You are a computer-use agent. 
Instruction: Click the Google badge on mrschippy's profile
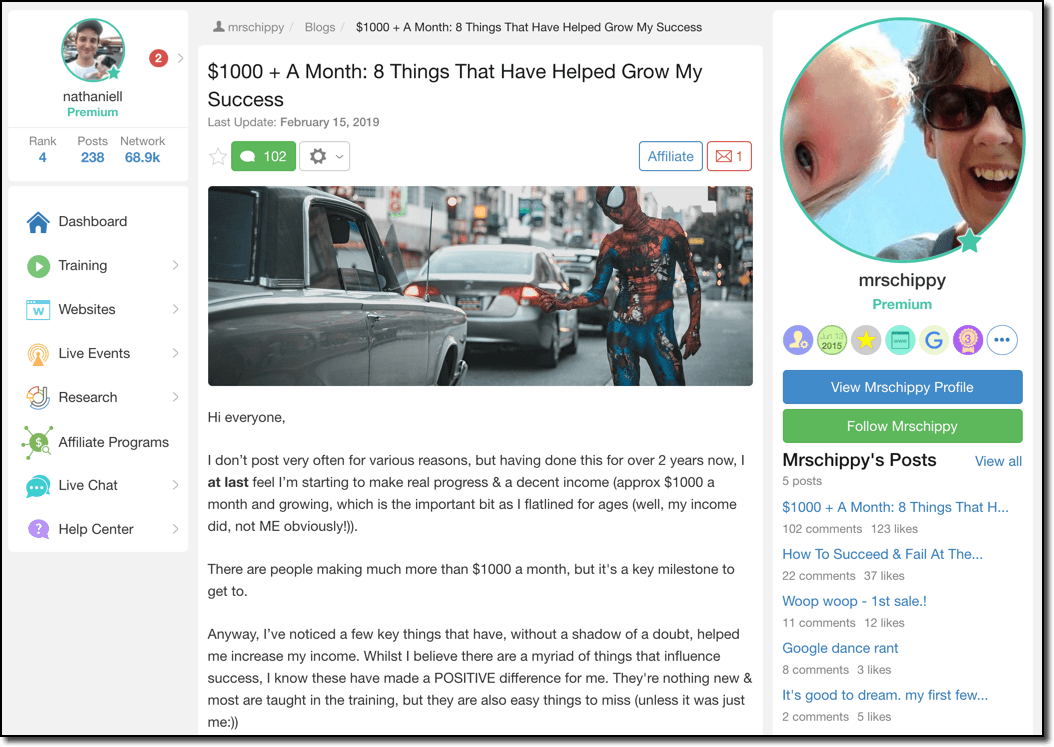coord(934,340)
